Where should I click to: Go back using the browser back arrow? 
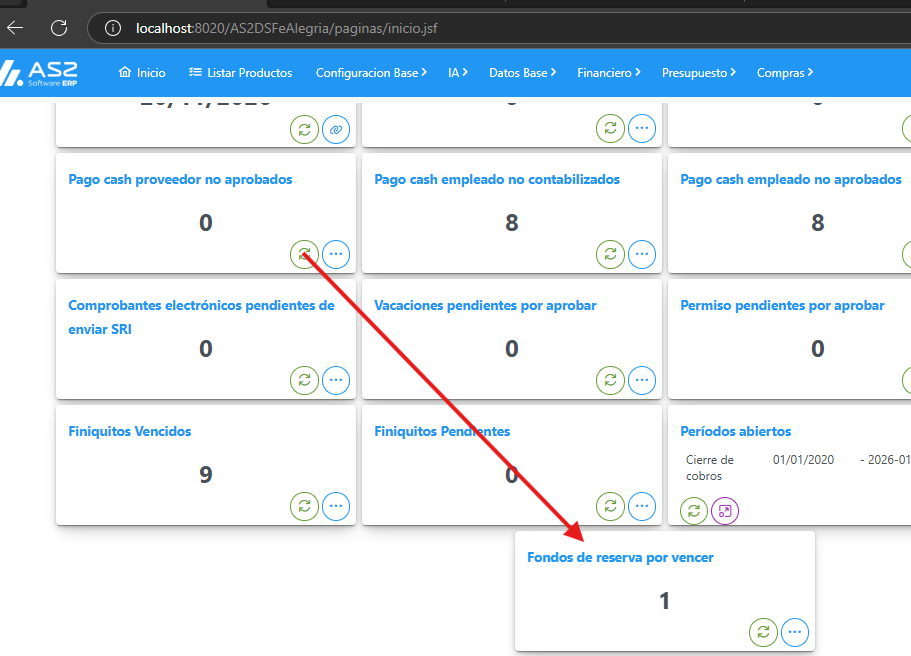(15, 27)
